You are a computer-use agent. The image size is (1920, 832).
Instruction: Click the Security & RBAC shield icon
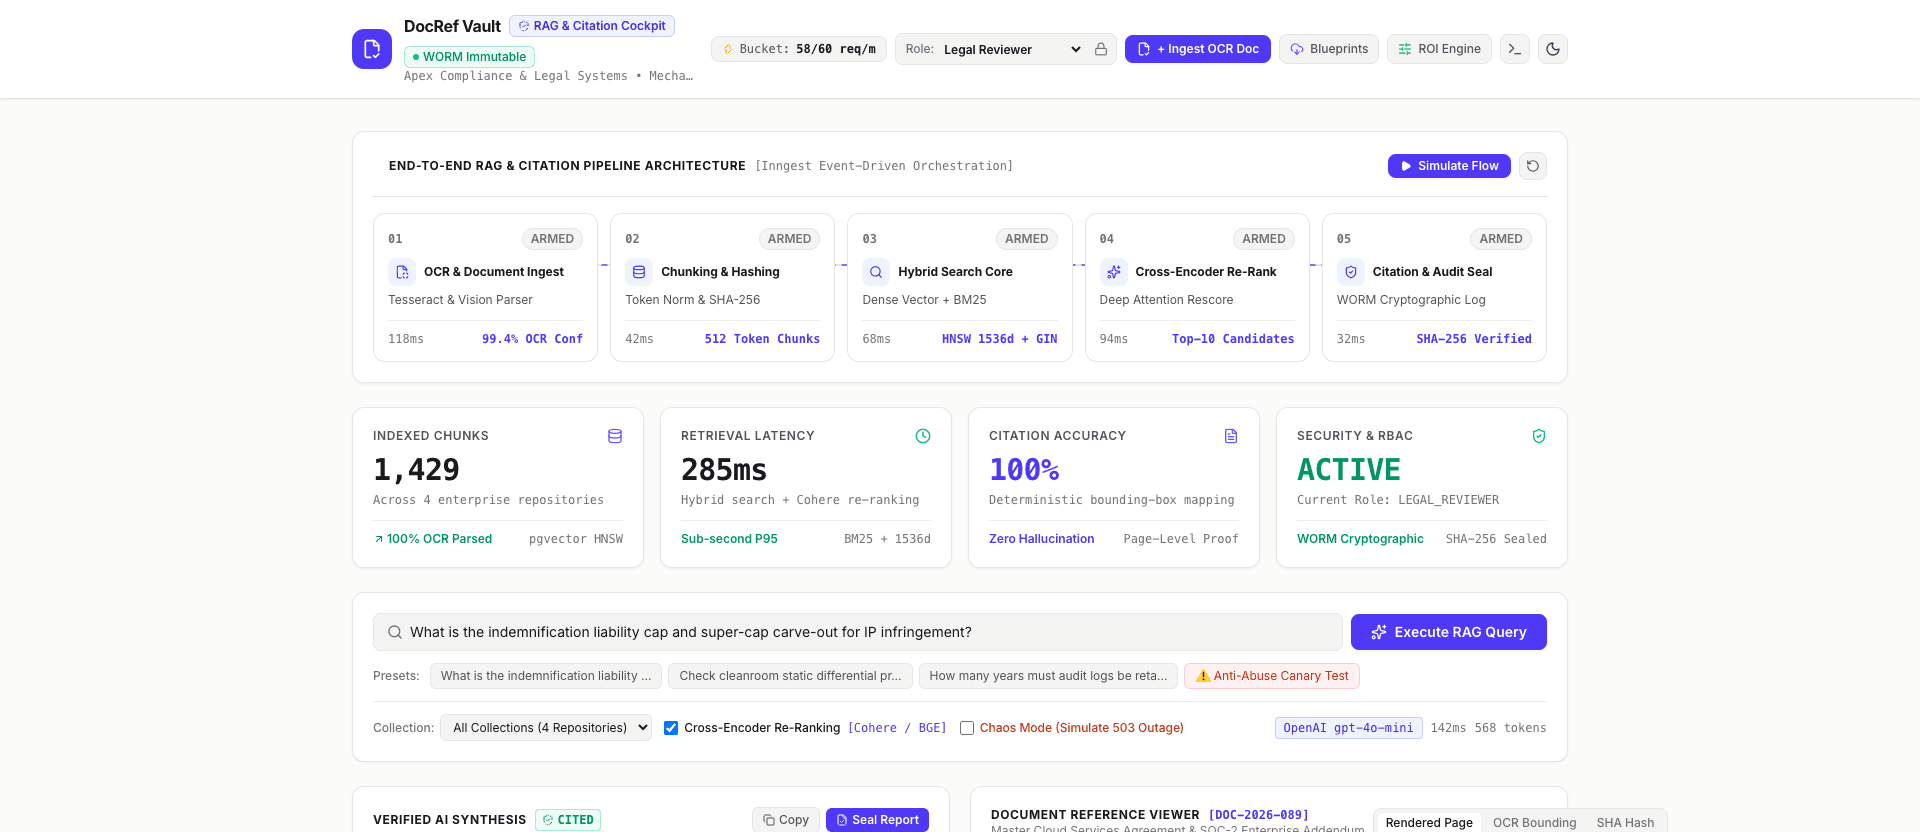coord(1539,436)
